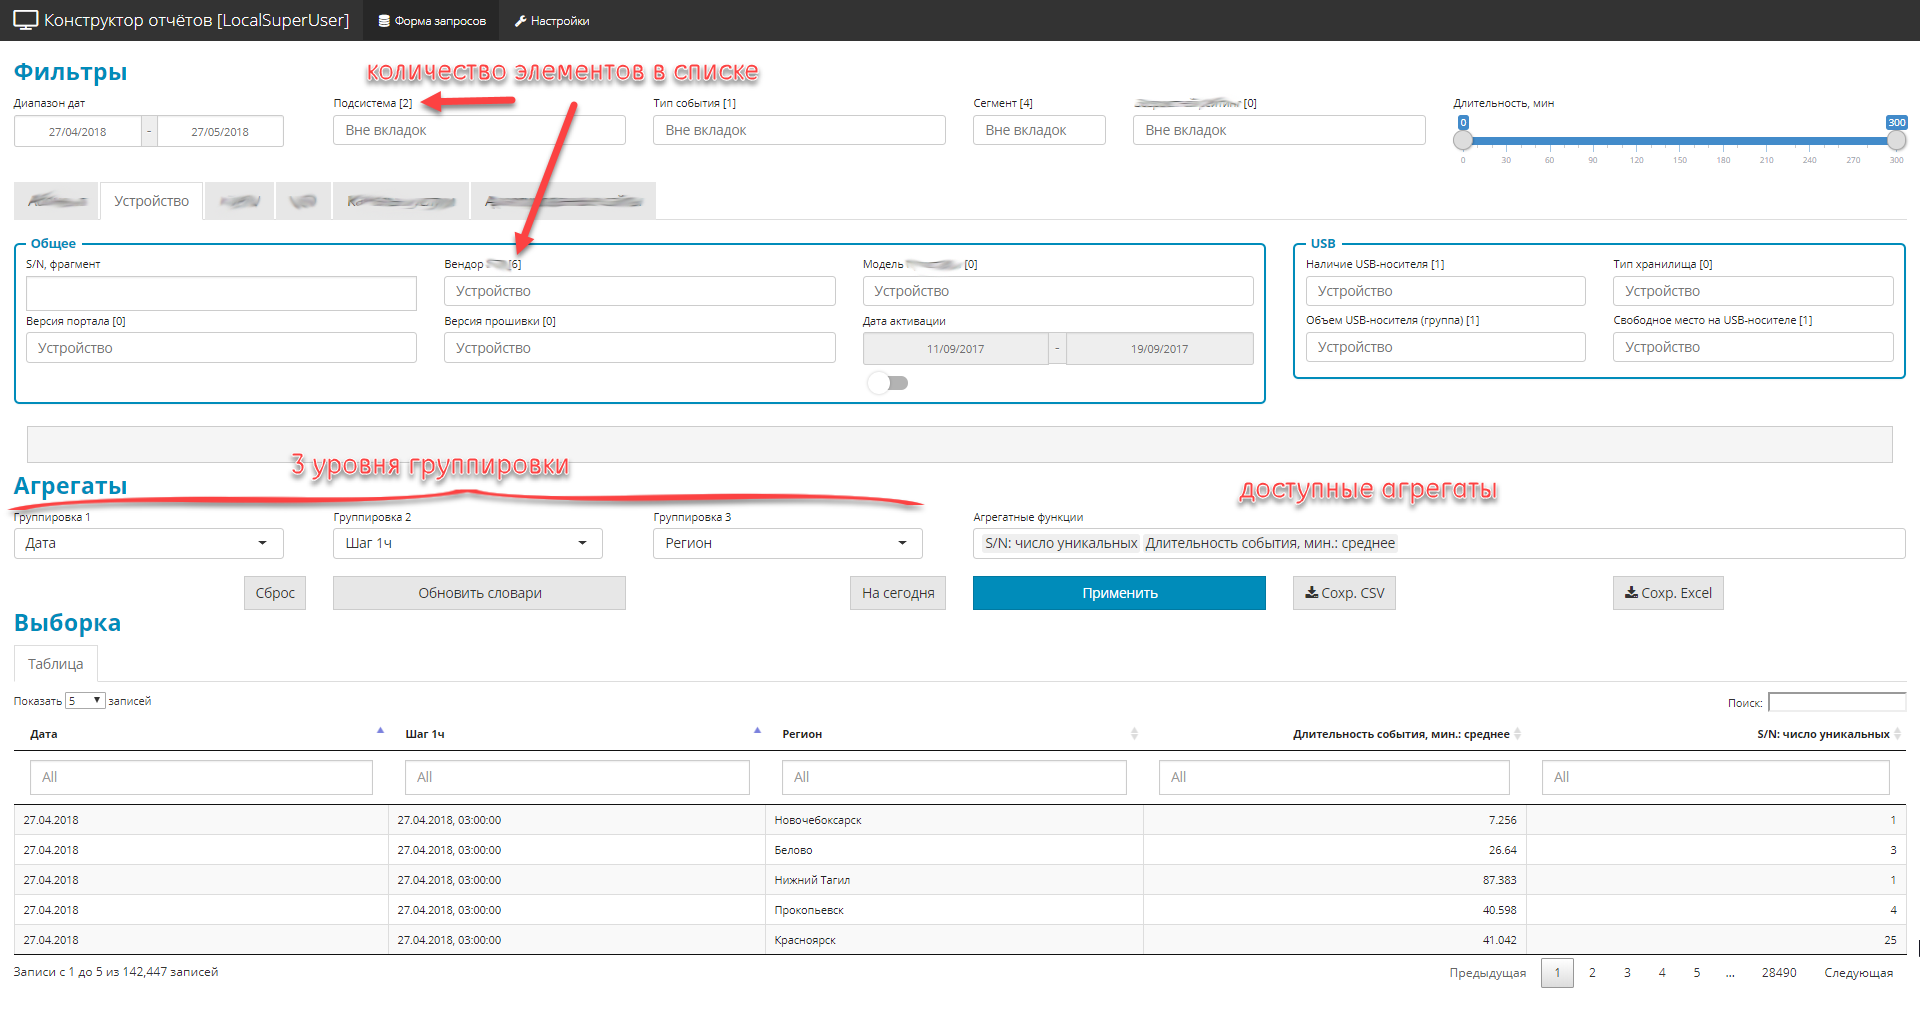
Task: Go to page 5 of the table
Action: tap(1697, 972)
